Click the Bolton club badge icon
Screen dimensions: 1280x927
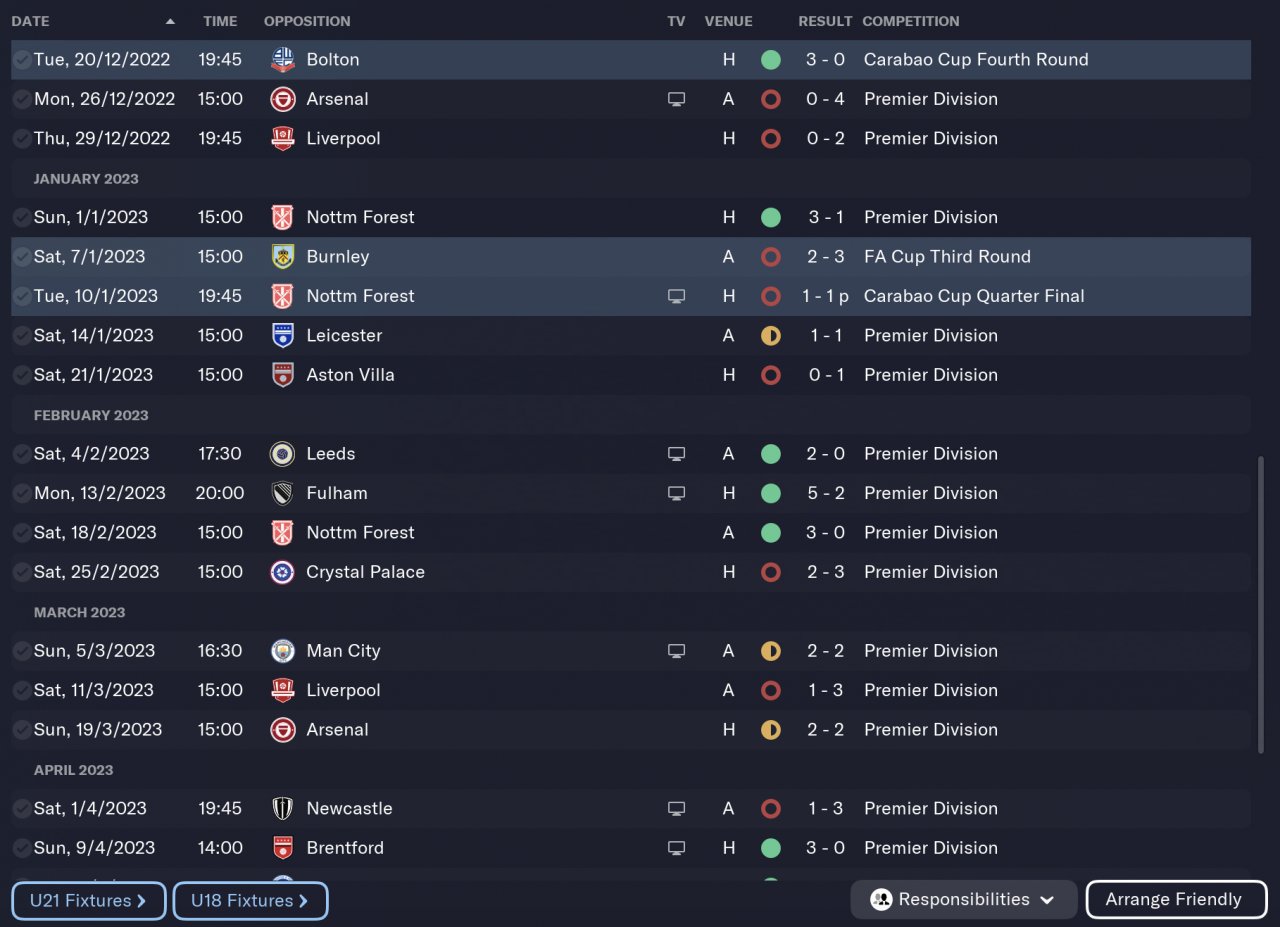283,60
